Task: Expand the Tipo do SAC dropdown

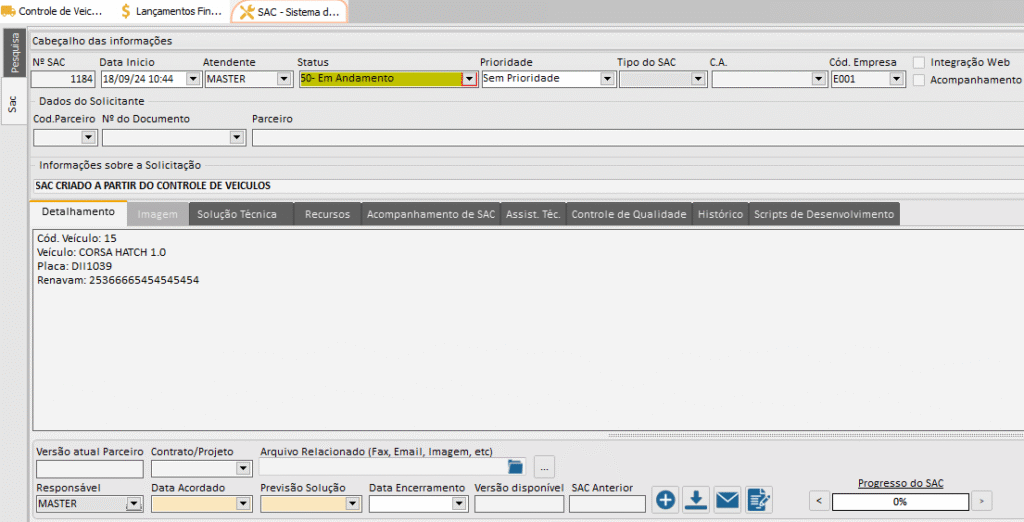Action: click(698, 79)
